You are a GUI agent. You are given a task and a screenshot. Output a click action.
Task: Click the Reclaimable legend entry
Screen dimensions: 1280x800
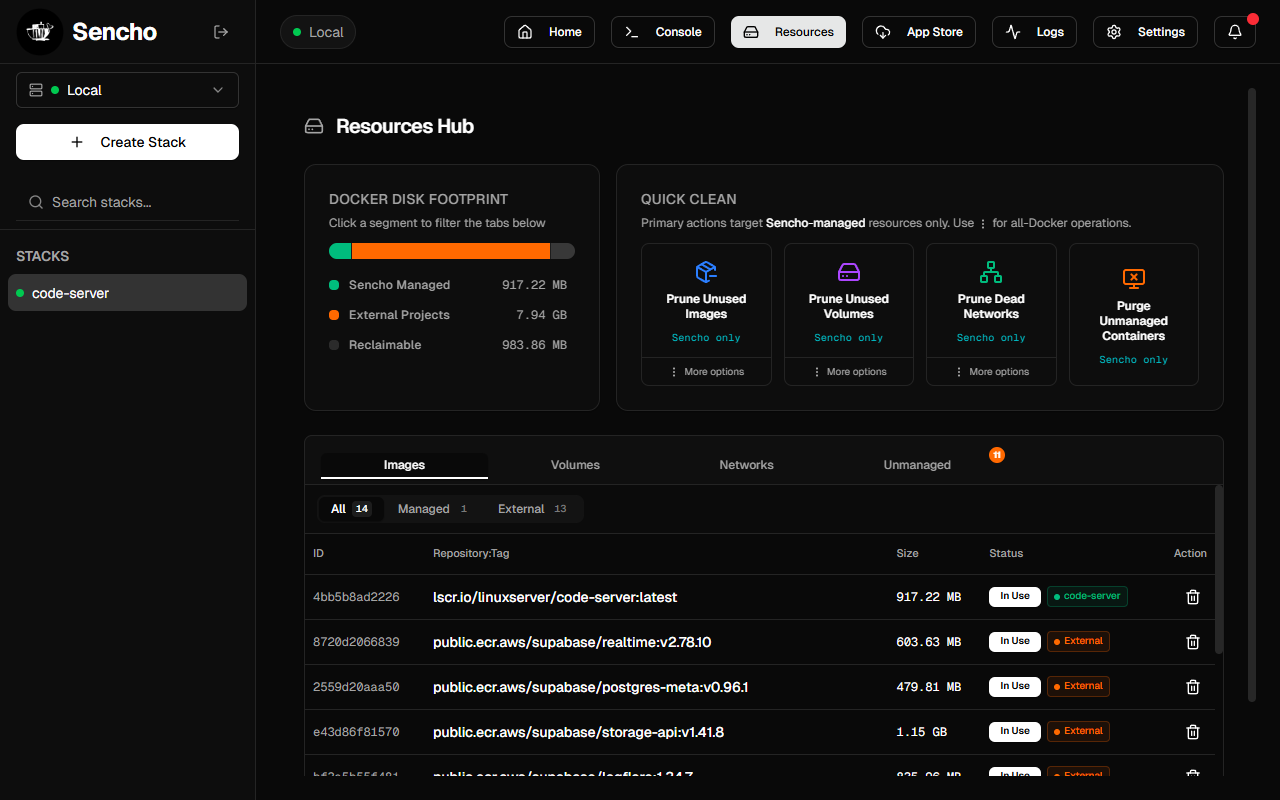(448, 345)
